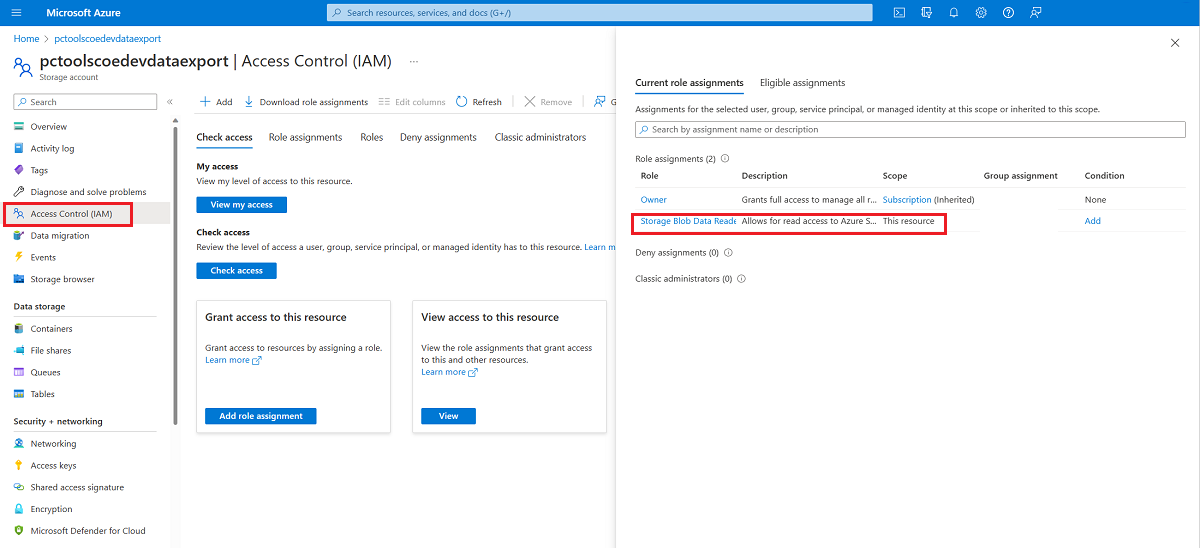Viewport: 1200px width, 548px height.
Task: Focus the search by assignment name field
Action: (x=910, y=130)
